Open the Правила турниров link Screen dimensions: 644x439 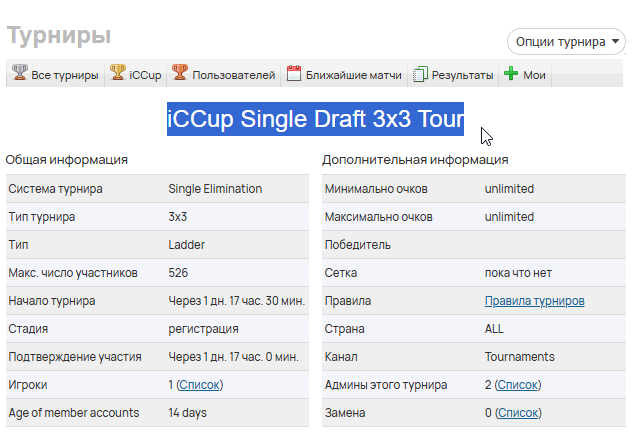[534, 301]
